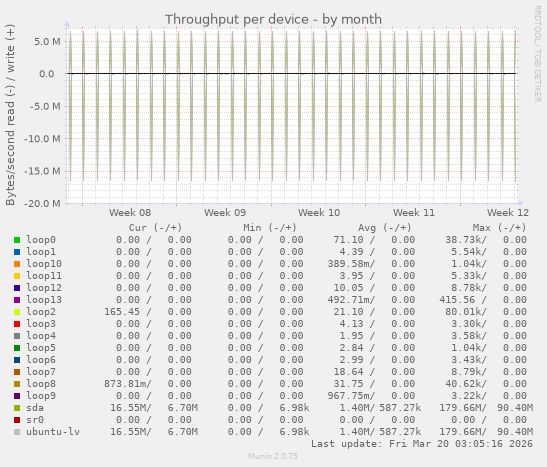Click the lime loop2 legend swatch
The height and width of the screenshot is (467, 547).
click(x=17, y=312)
